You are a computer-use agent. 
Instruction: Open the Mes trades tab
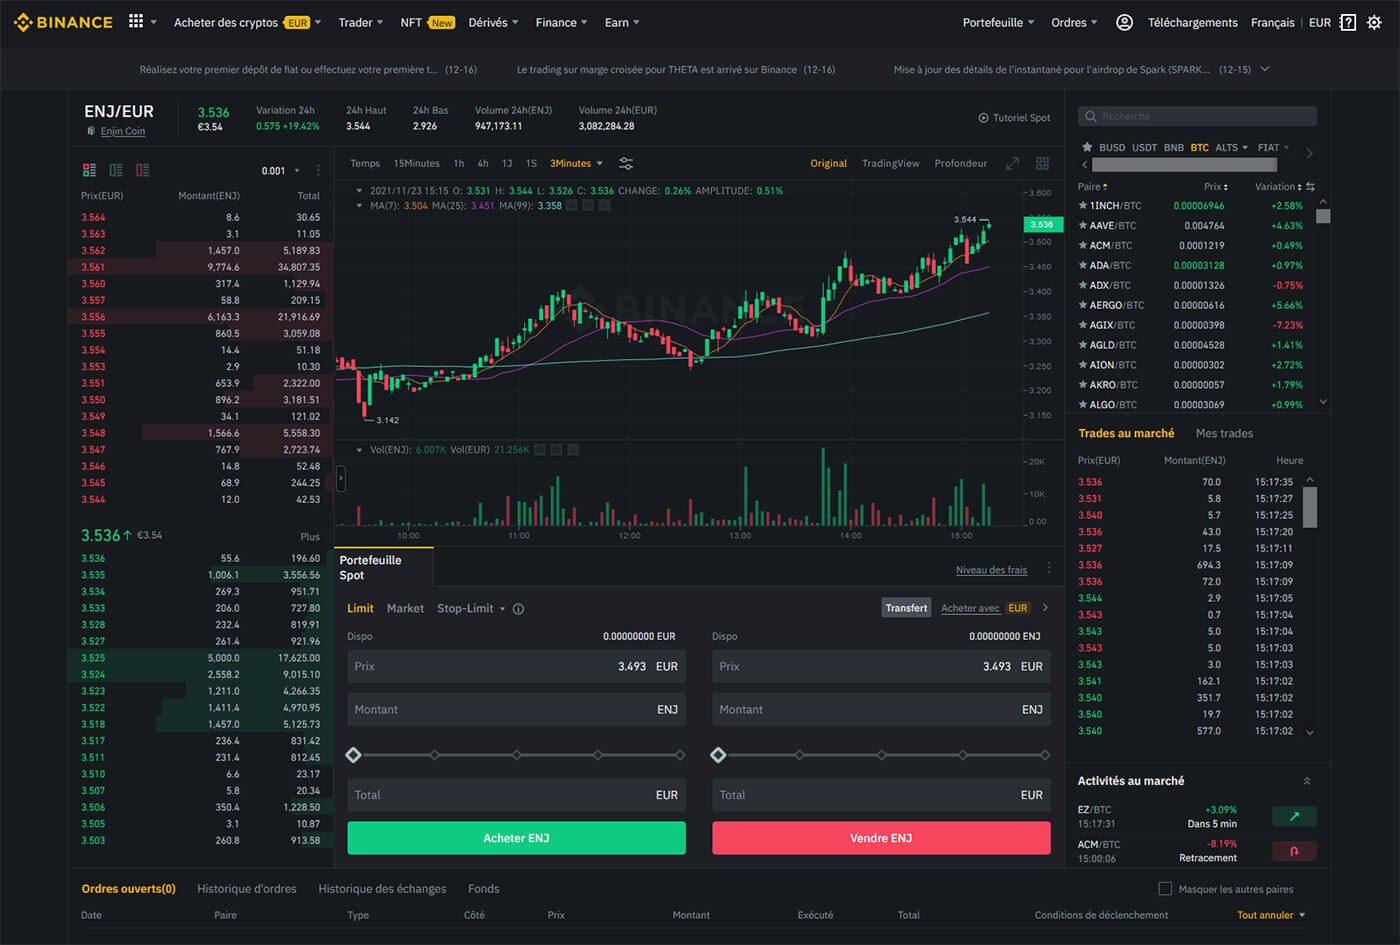click(x=1224, y=433)
